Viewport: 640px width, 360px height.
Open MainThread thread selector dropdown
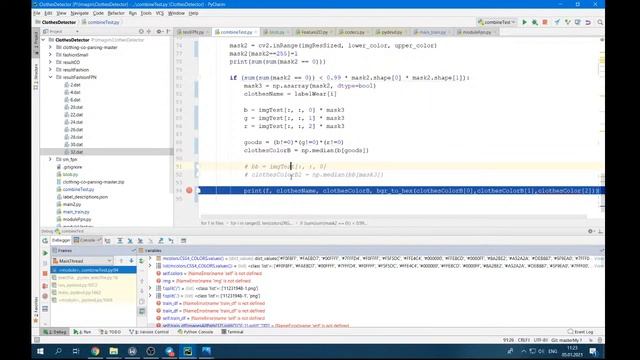click(82, 261)
